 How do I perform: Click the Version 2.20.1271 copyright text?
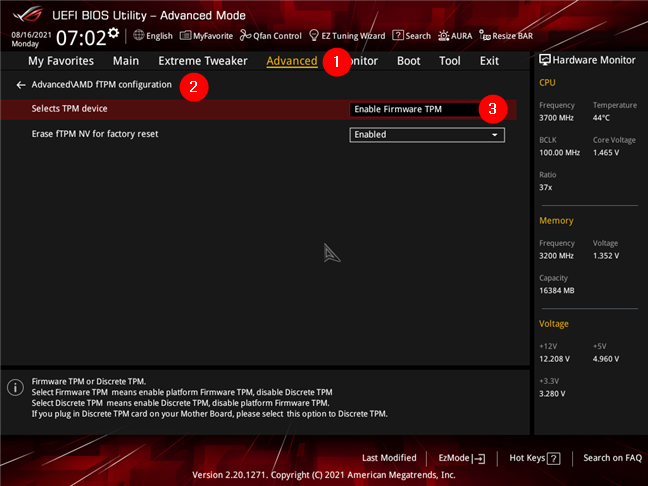[x=324, y=475]
